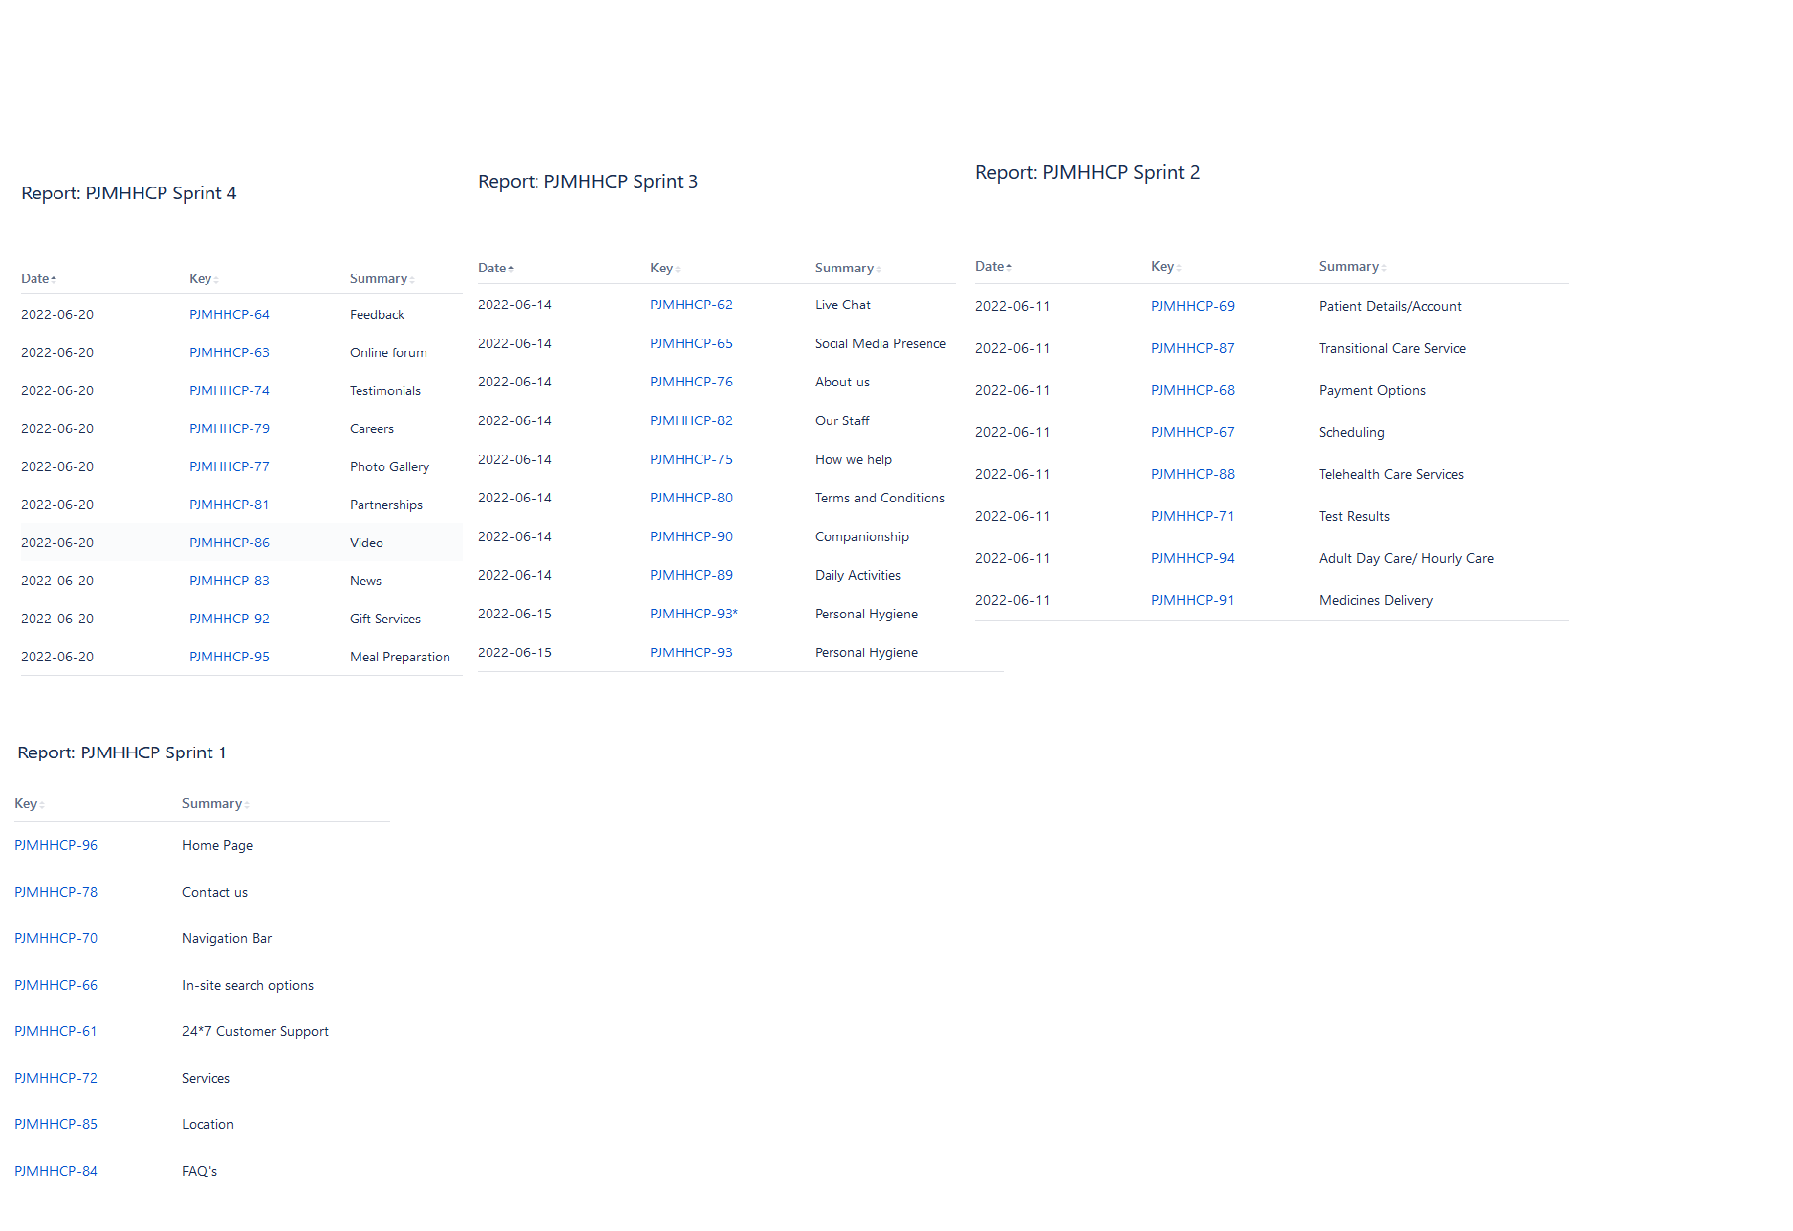Sort Sprint 1 report by Key column
This screenshot has width=1793, height=1231.
click(x=29, y=804)
